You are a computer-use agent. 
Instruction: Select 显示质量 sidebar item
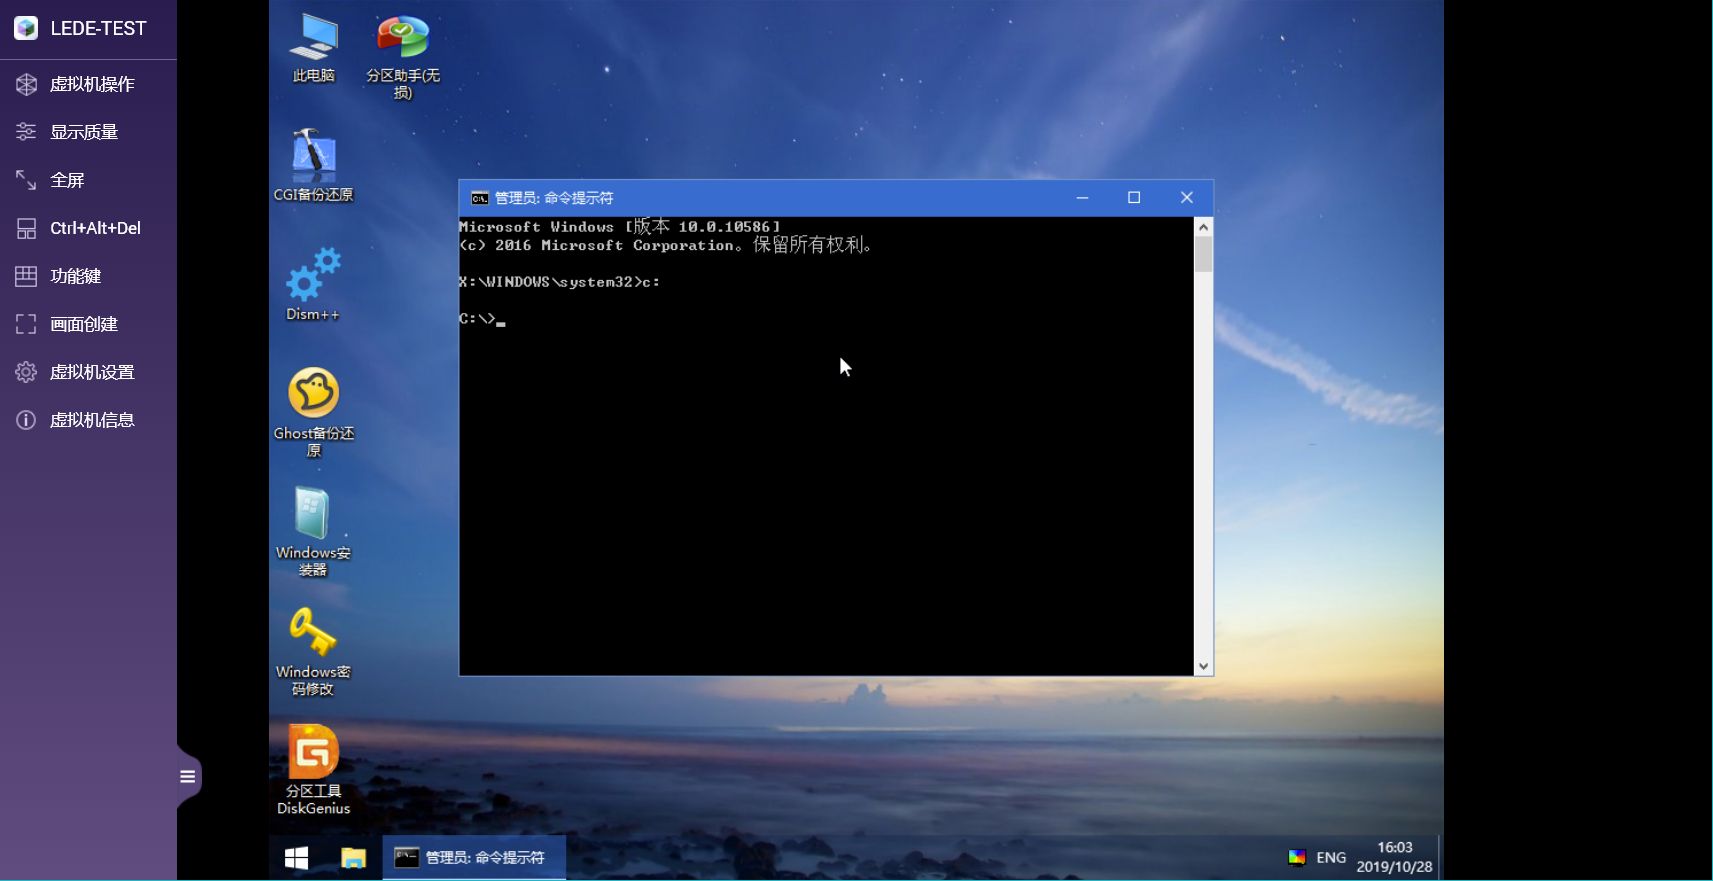click(88, 132)
